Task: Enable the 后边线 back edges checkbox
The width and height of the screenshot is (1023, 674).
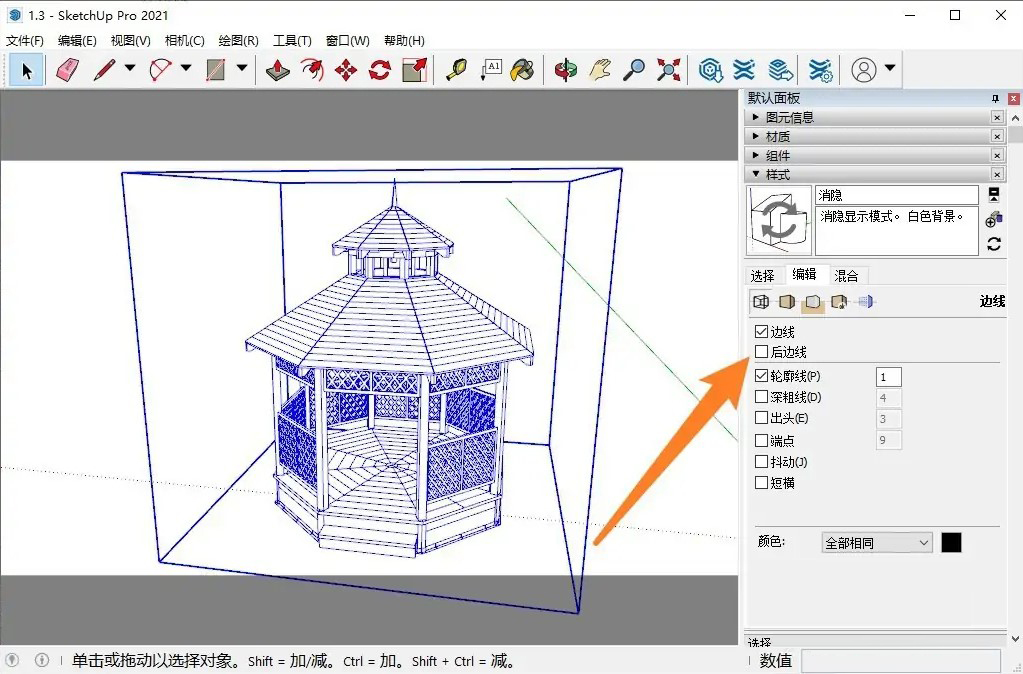Action: pyautogui.click(x=762, y=352)
